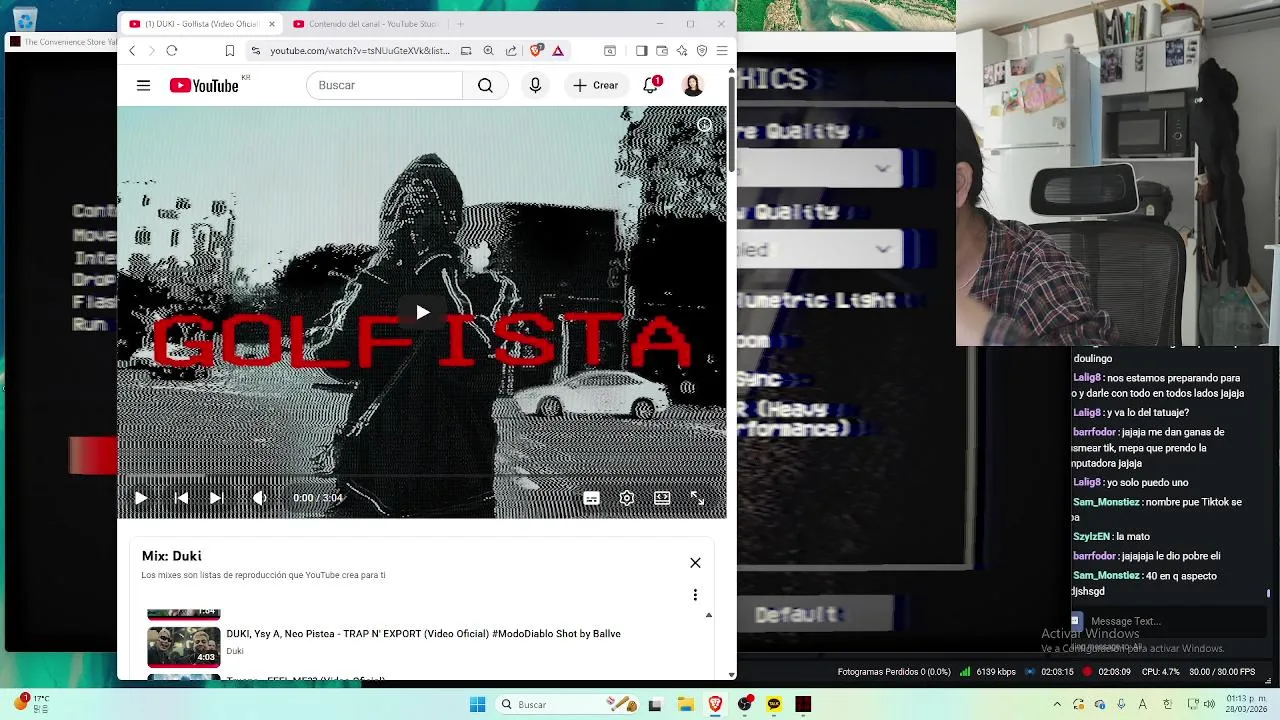Toggle subtitles in the video player
1280x720 pixels.
(592, 498)
